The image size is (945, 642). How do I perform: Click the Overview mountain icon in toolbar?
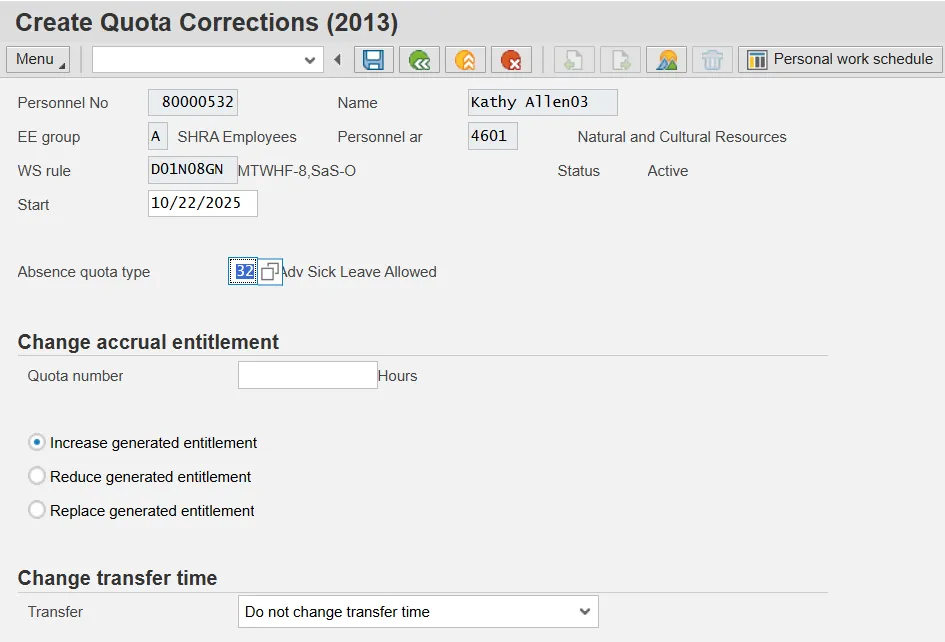pyautogui.click(x=666, y=60)
